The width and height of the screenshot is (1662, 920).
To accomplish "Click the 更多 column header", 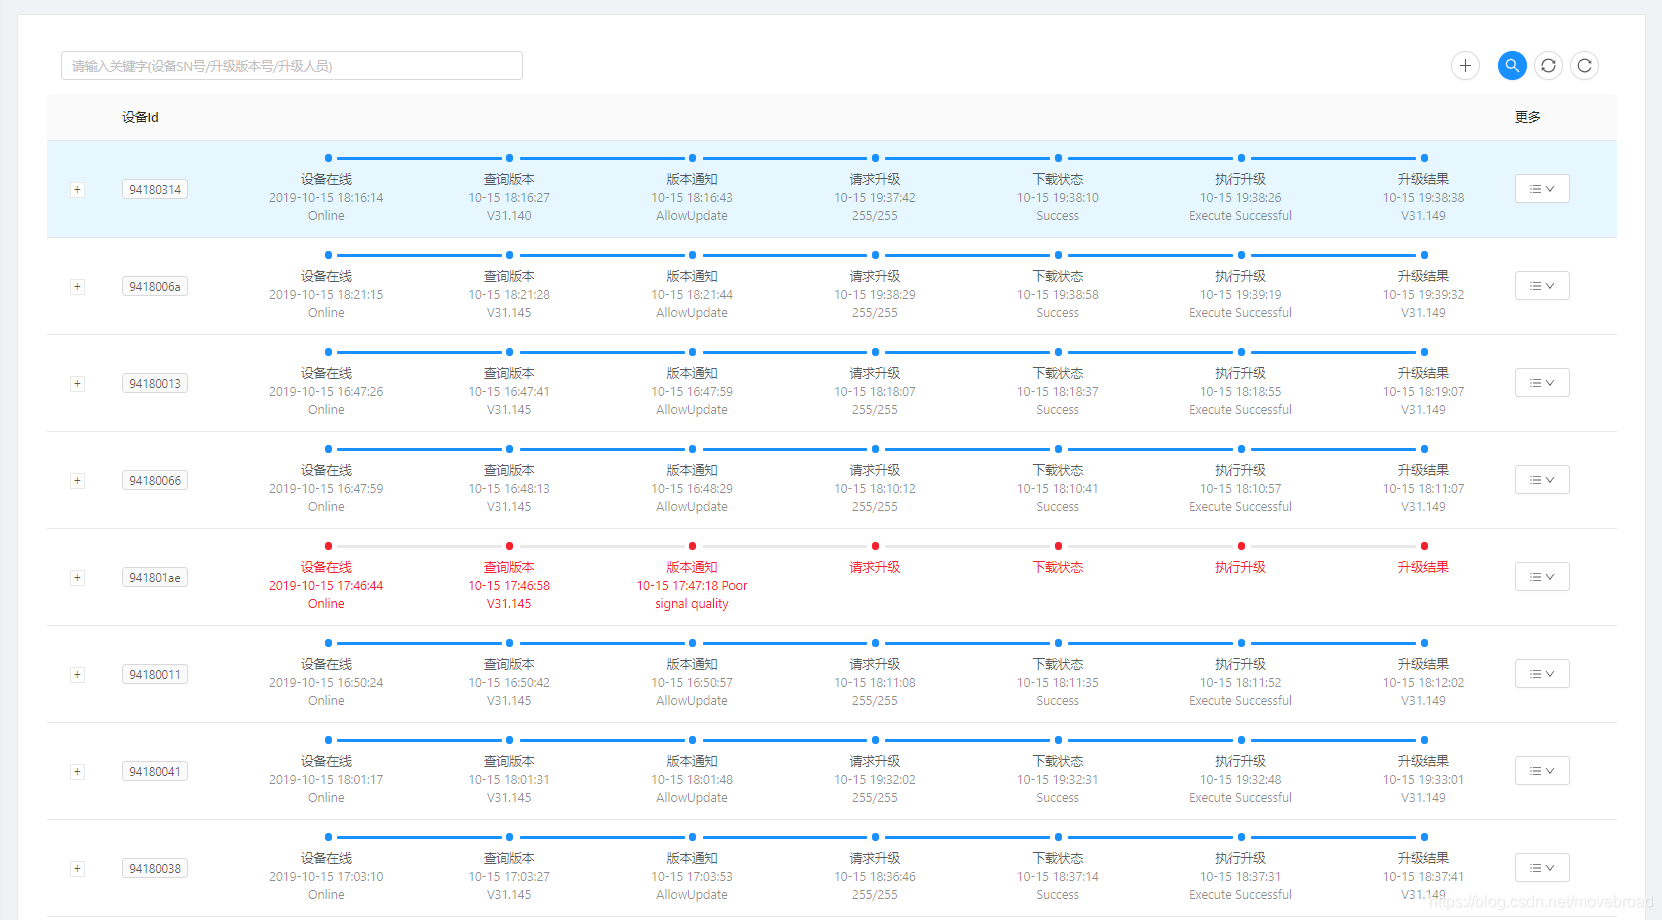I will tap(1527, 117).
